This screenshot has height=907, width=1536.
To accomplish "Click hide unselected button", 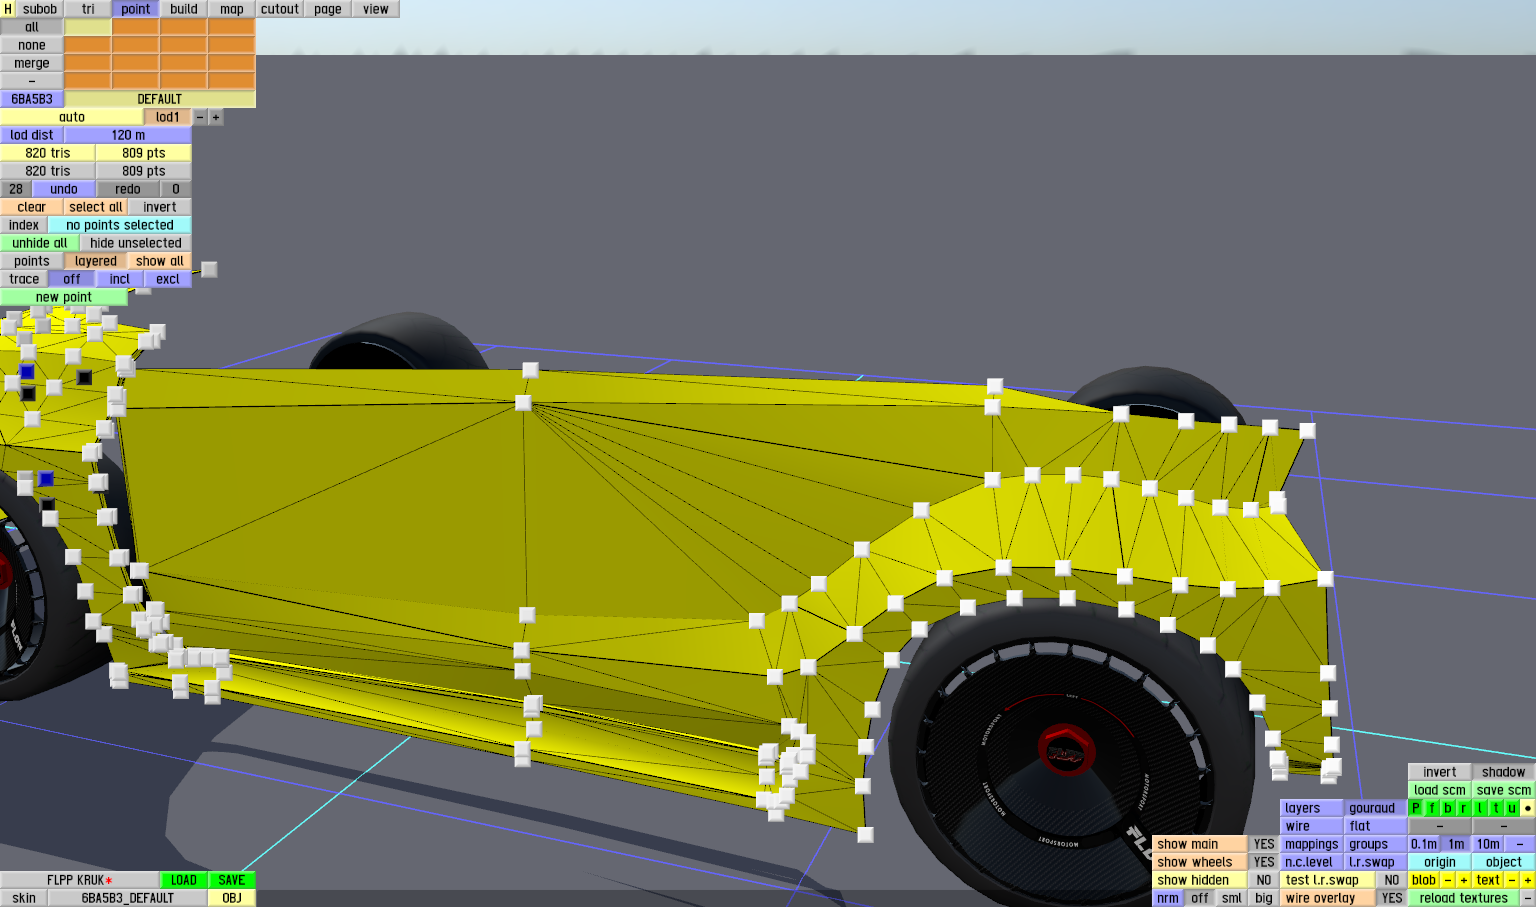I will pyautogui.click(x=136, y=243).
